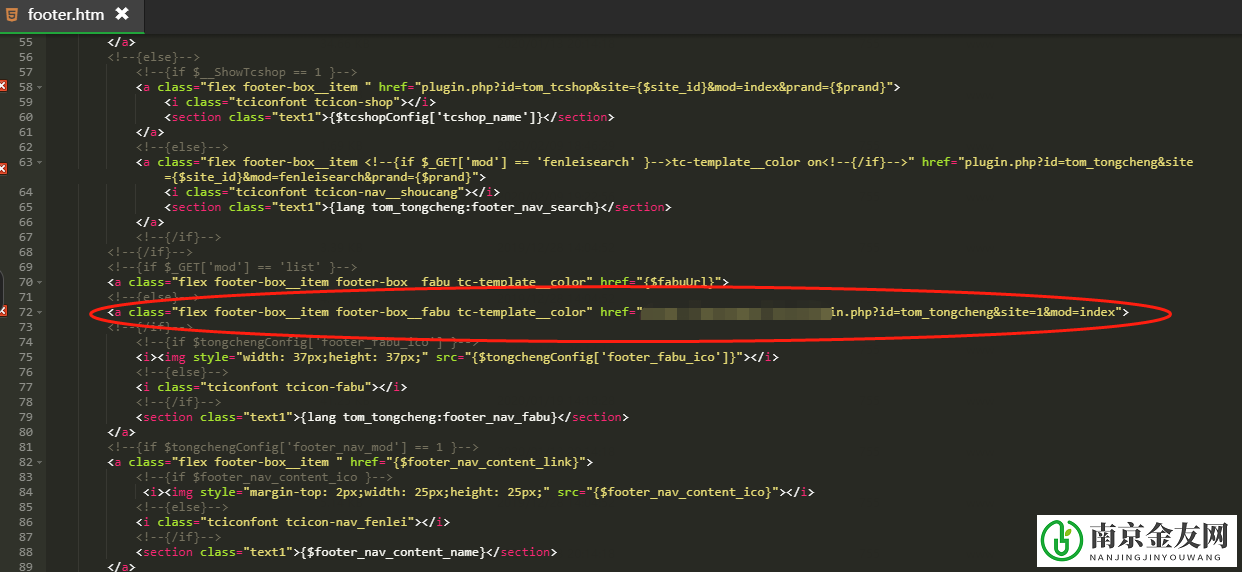Click the HTML5 file icon on the tab
Image resolution: width=1242 pixels, height=572 pixels.
click(x=12, y=14)
